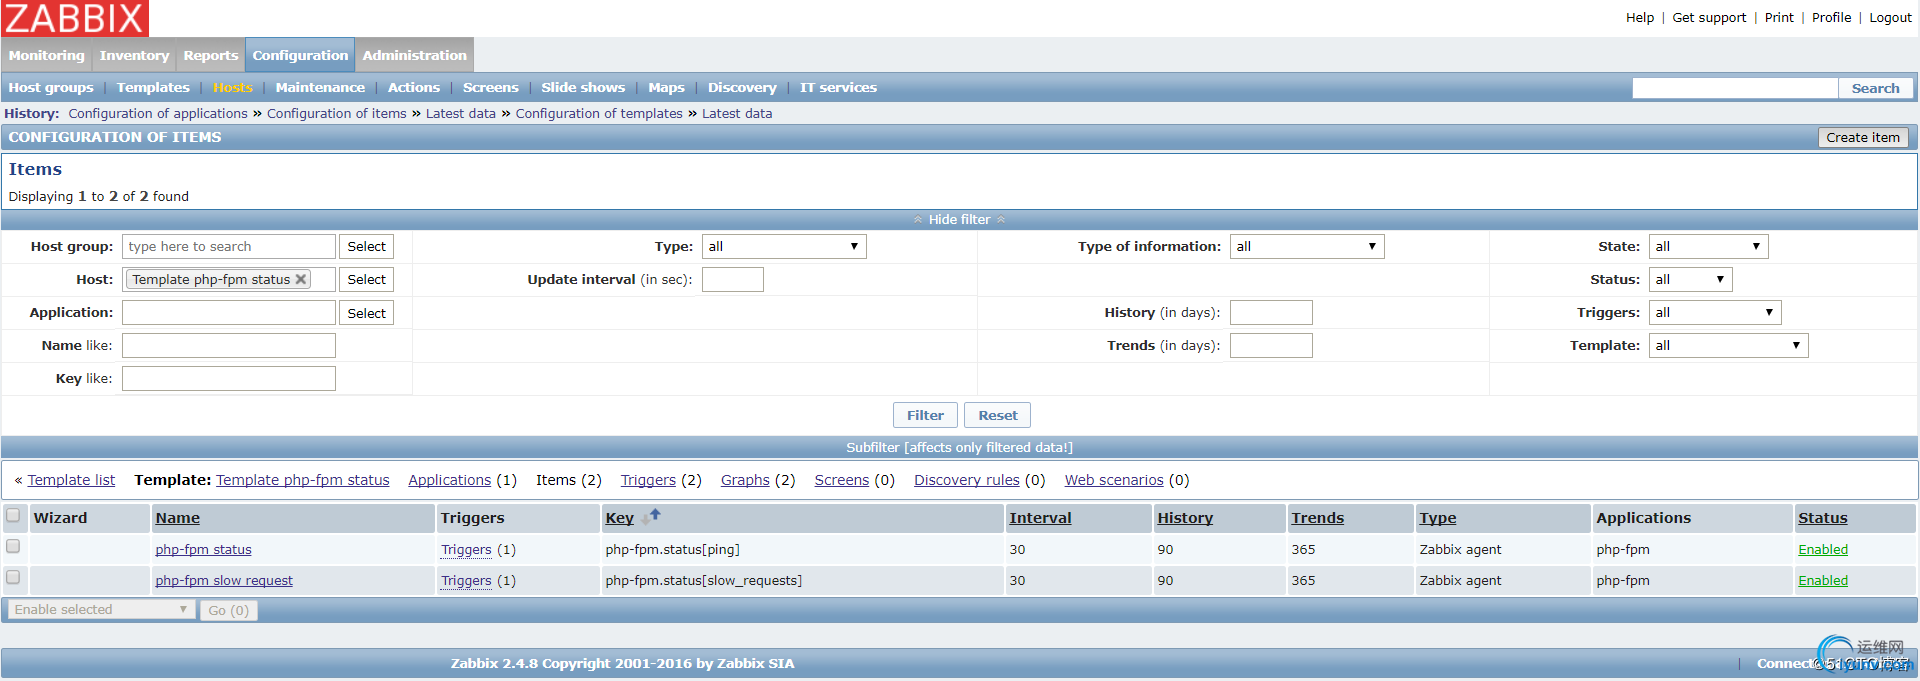Click Select next to Application field
This screenshot has width=1920, height=681.
[x=366, y=313]
